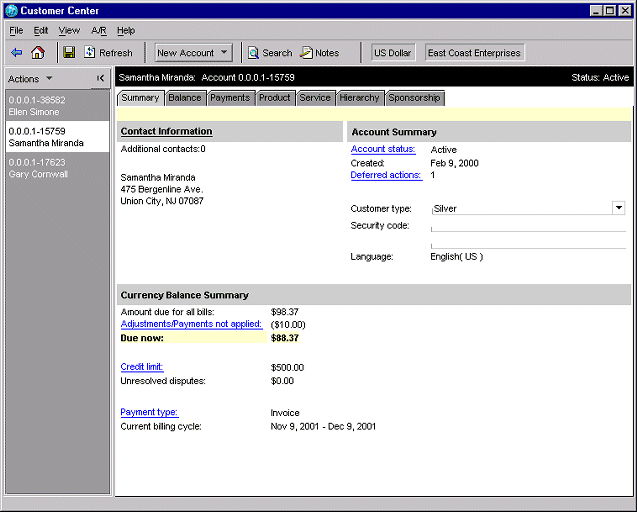Expand the New Account dropdown
The height and width of the screenshot is (512, 637).
pos(224,53)
